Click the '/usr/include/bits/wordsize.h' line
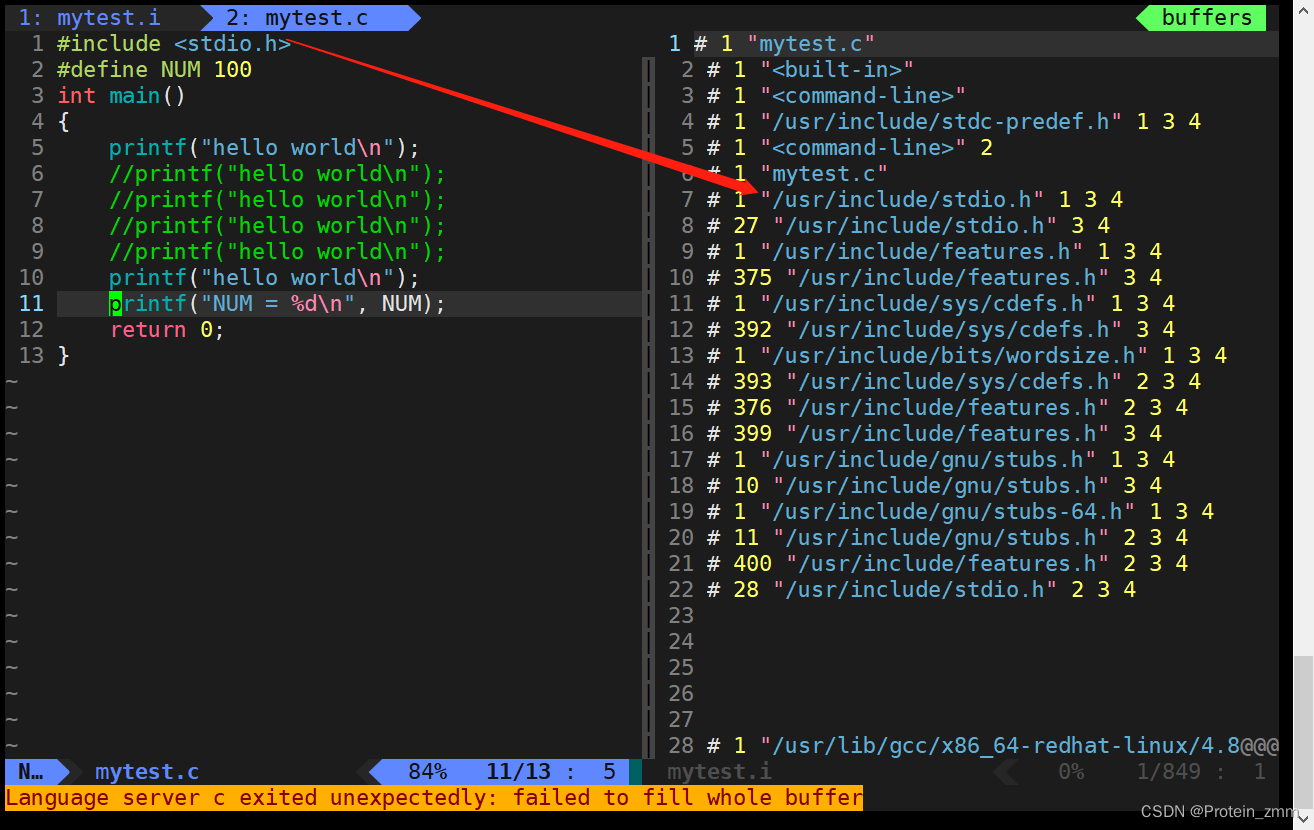Screen dimensions: 1314x830 click(x=967, y=356)
